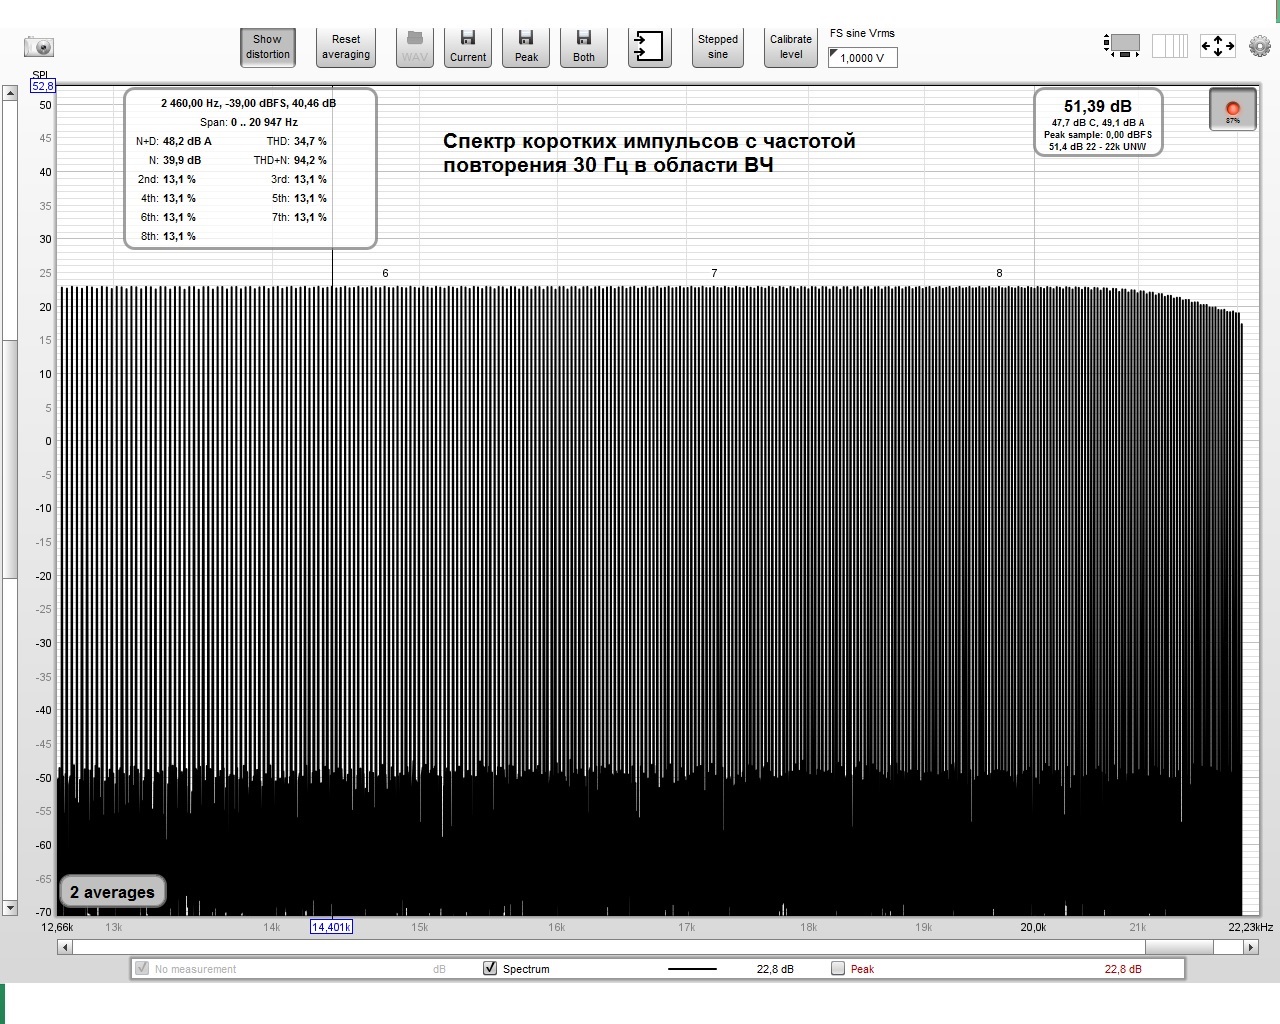Open the Calibrate level button
The image size is (1280, 1024).
(791, 47)
